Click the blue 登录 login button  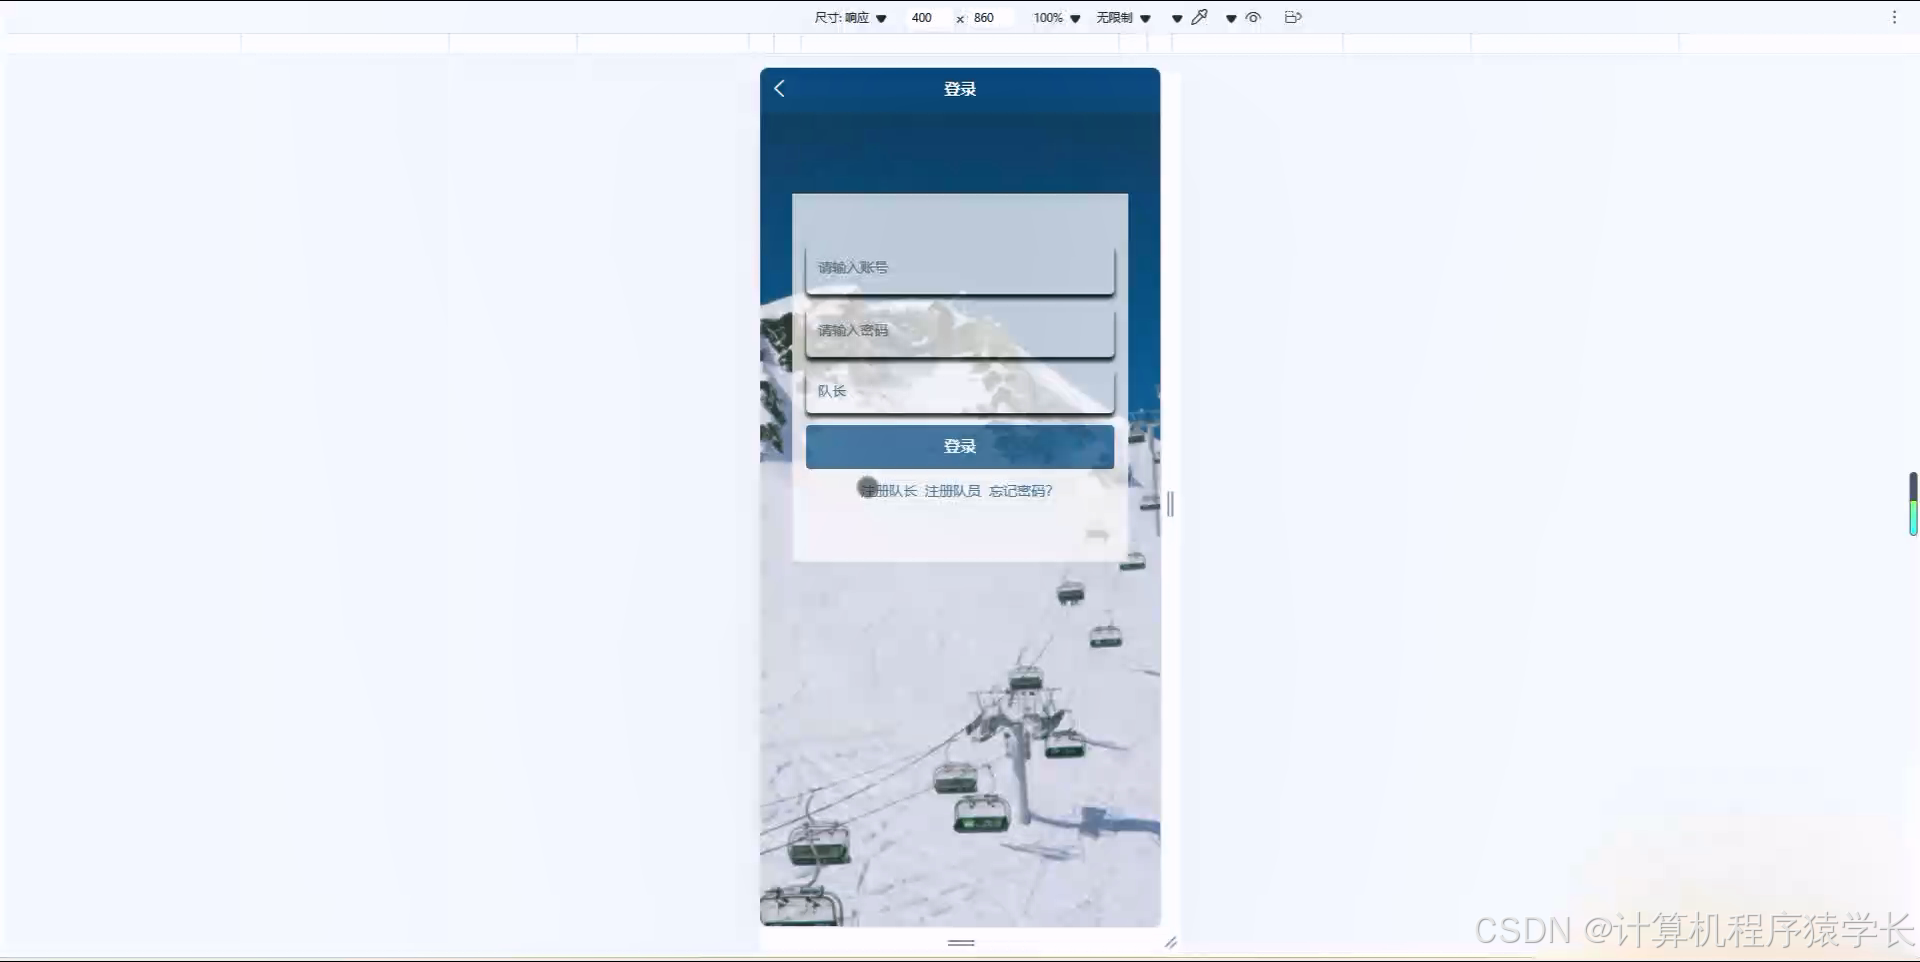click(960, 446)
